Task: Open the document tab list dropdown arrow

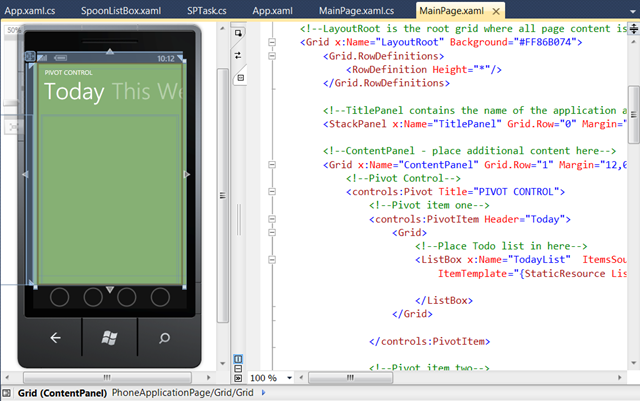Action: click(x=632, y=11)
